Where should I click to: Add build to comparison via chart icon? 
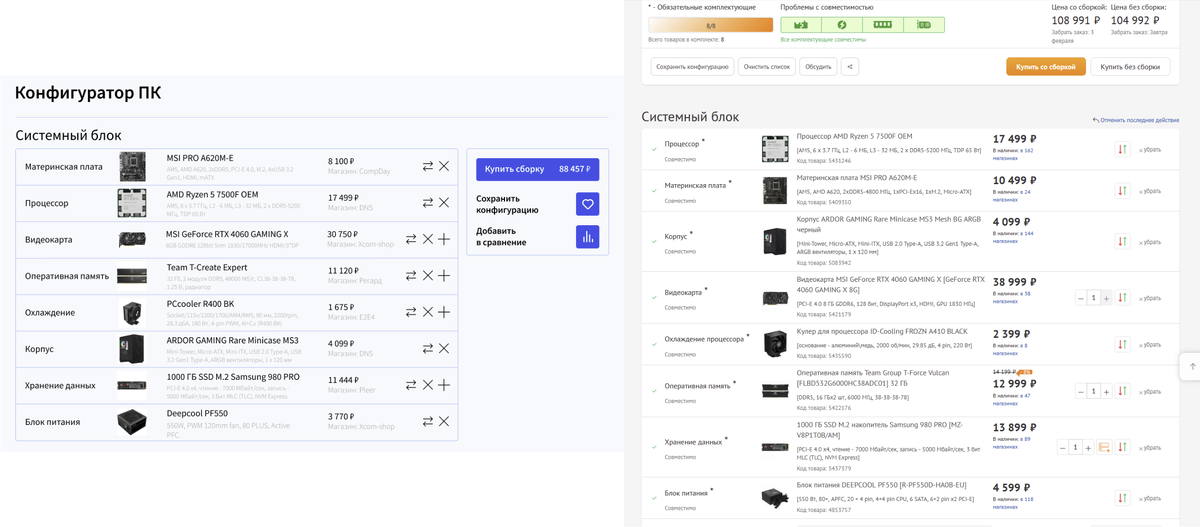588,237
